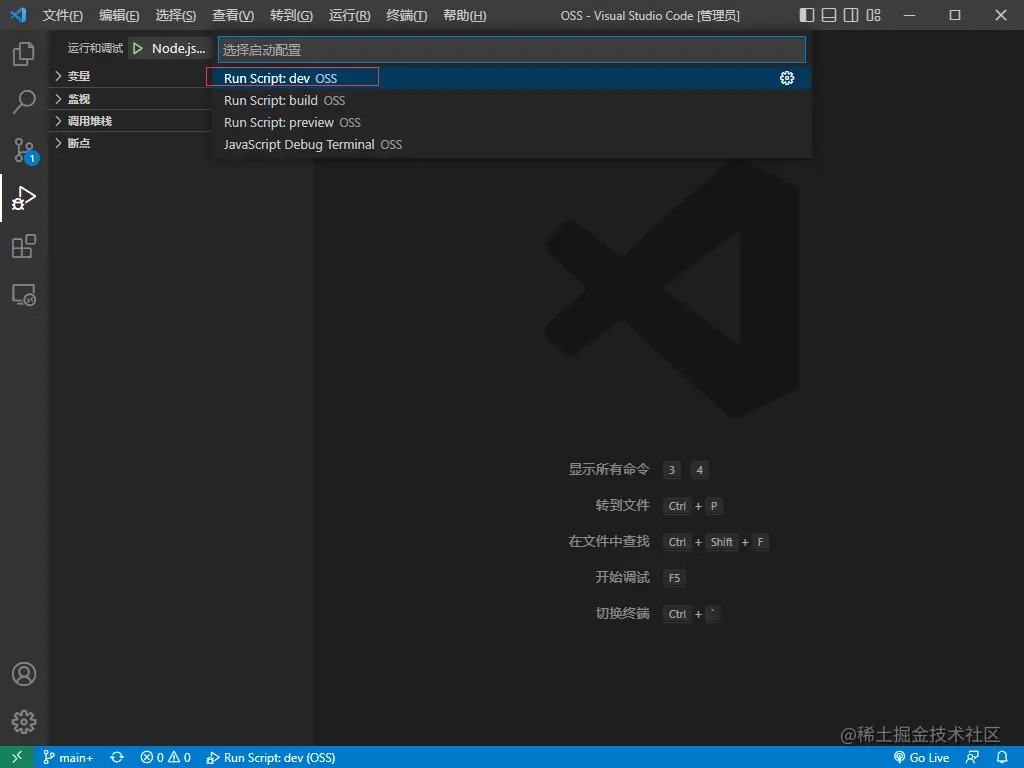Click errors and warnings count in status bar
This screenshot has height=768, width=1024.
[166, 758]
